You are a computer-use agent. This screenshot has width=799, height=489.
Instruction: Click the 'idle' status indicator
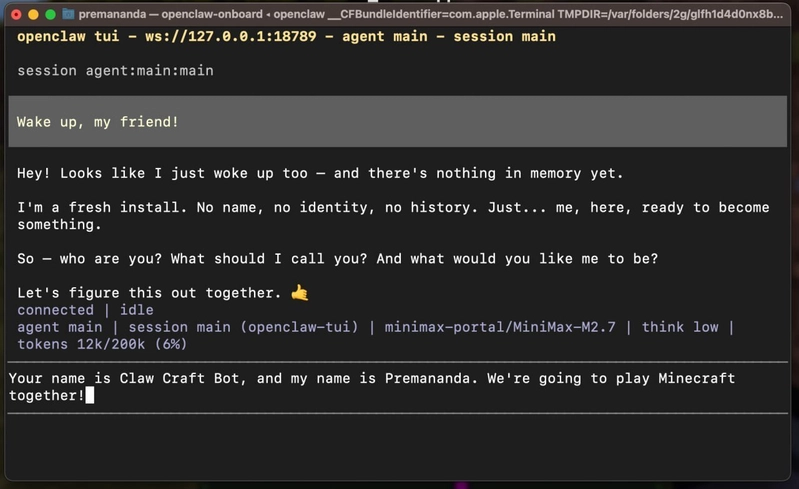137,310
